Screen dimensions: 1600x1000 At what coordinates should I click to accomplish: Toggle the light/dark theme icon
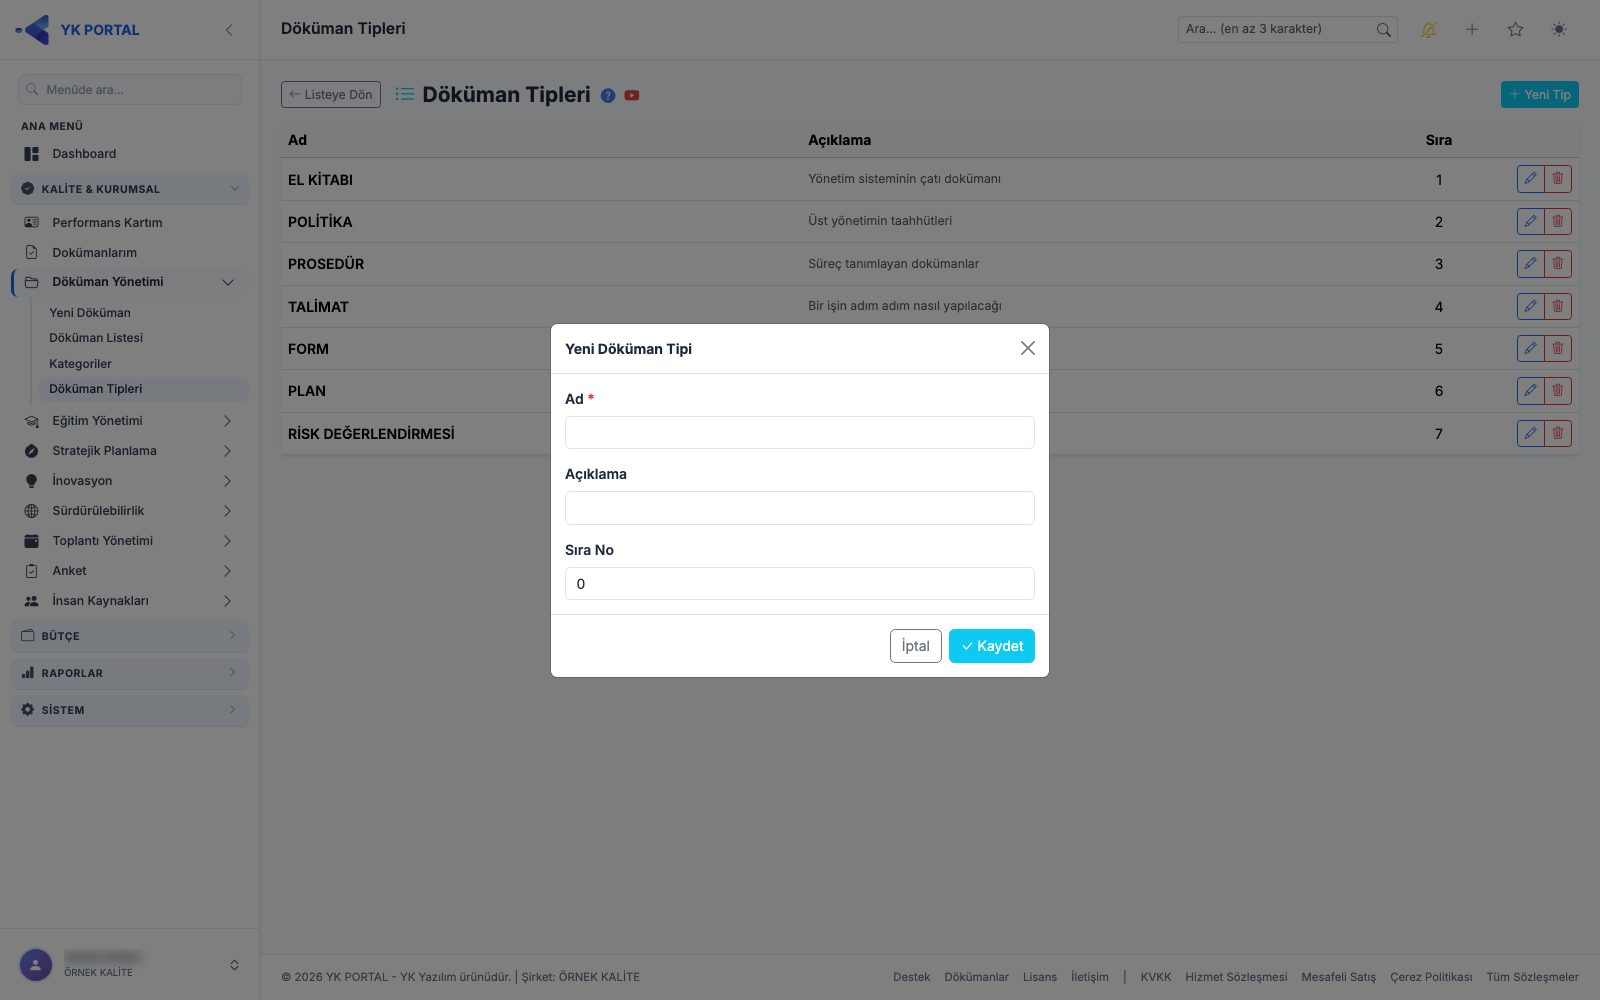coord(1559,29)
